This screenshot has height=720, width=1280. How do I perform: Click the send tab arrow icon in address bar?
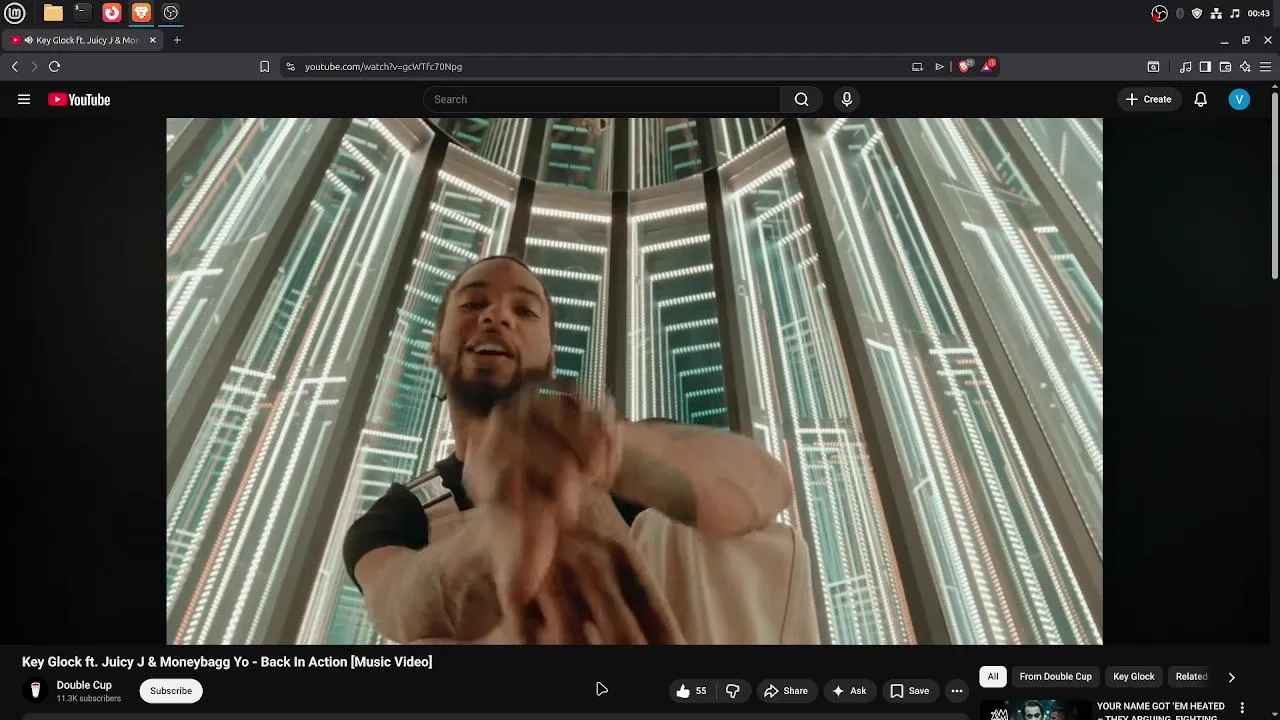pos(939,67)
